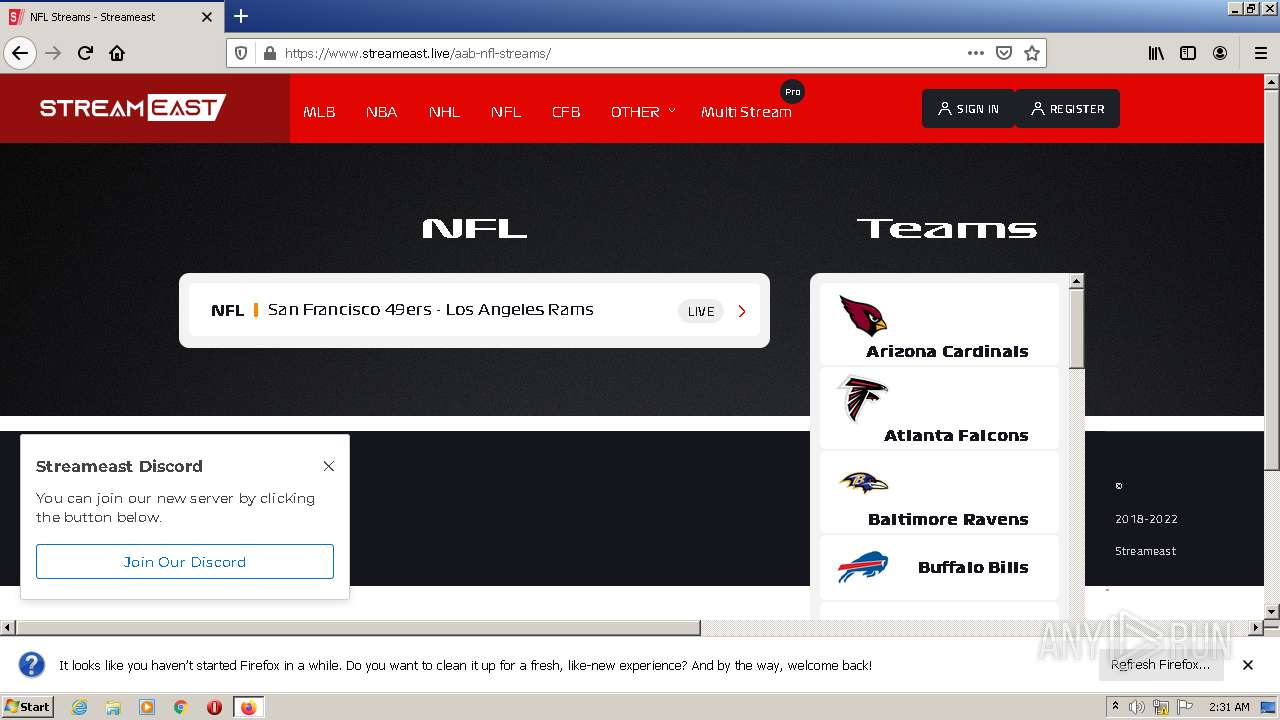
Task: Open the Firefox Library icon
Action: 1156,53
